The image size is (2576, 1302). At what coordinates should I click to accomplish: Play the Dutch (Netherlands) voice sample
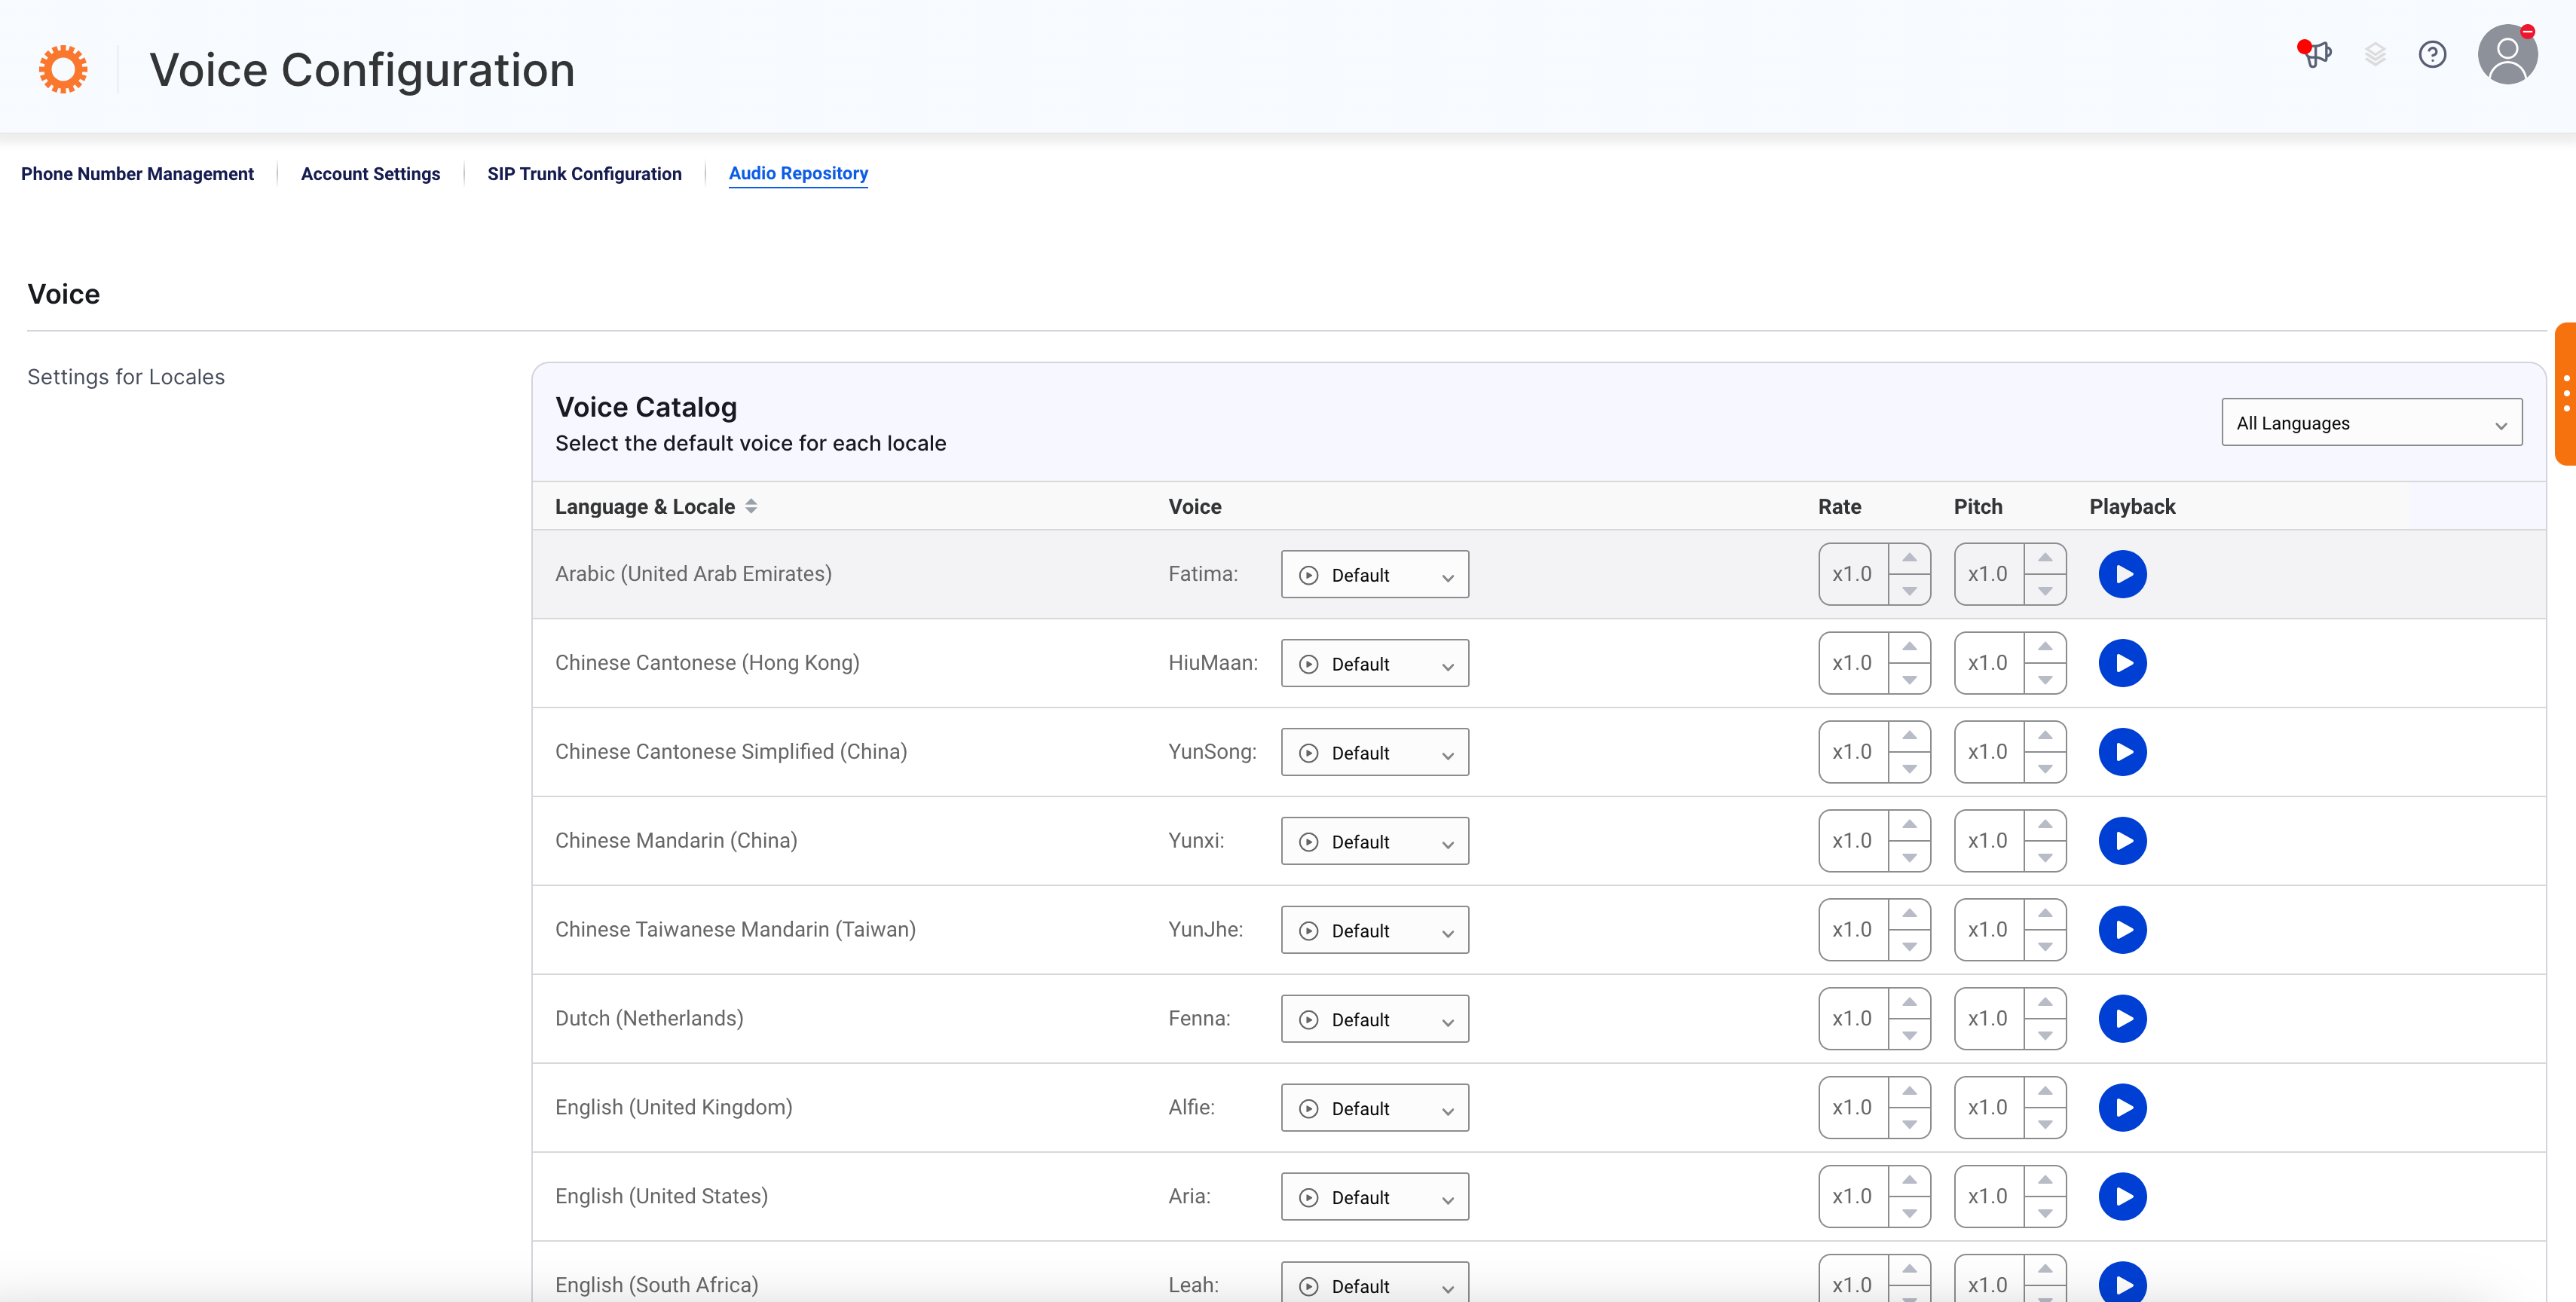pos(2122,1019)
